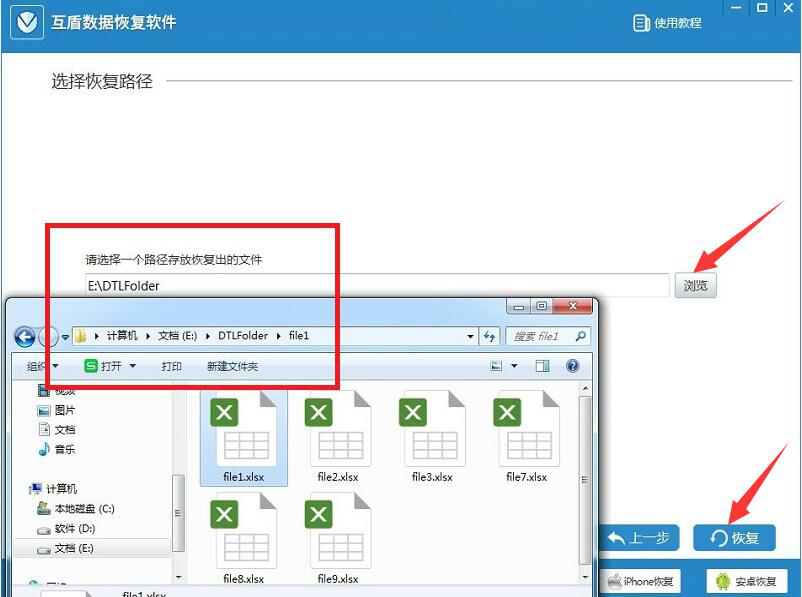Click the 搜索 file1 search box
The width and height of the screenshot is (802, 597).
click(x=547, y=336)
